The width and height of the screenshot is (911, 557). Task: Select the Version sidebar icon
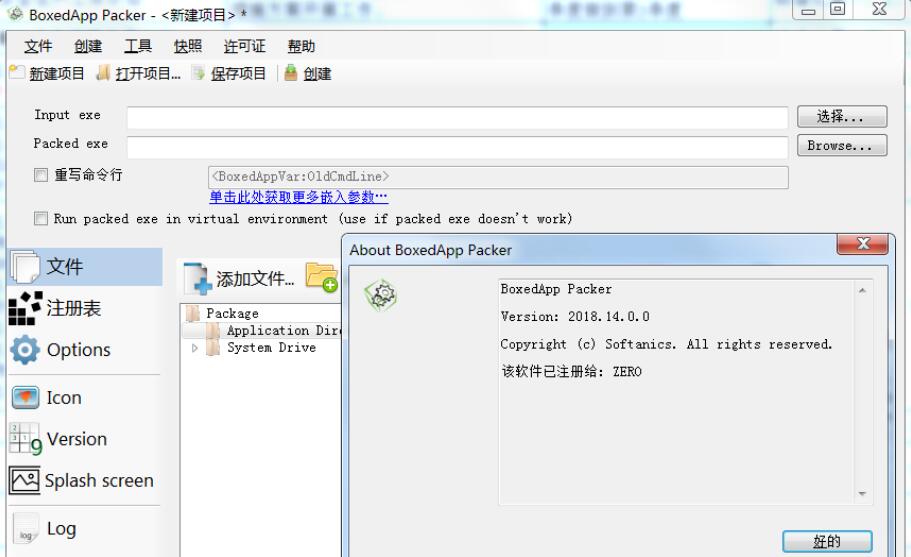[x=26, y=439]
